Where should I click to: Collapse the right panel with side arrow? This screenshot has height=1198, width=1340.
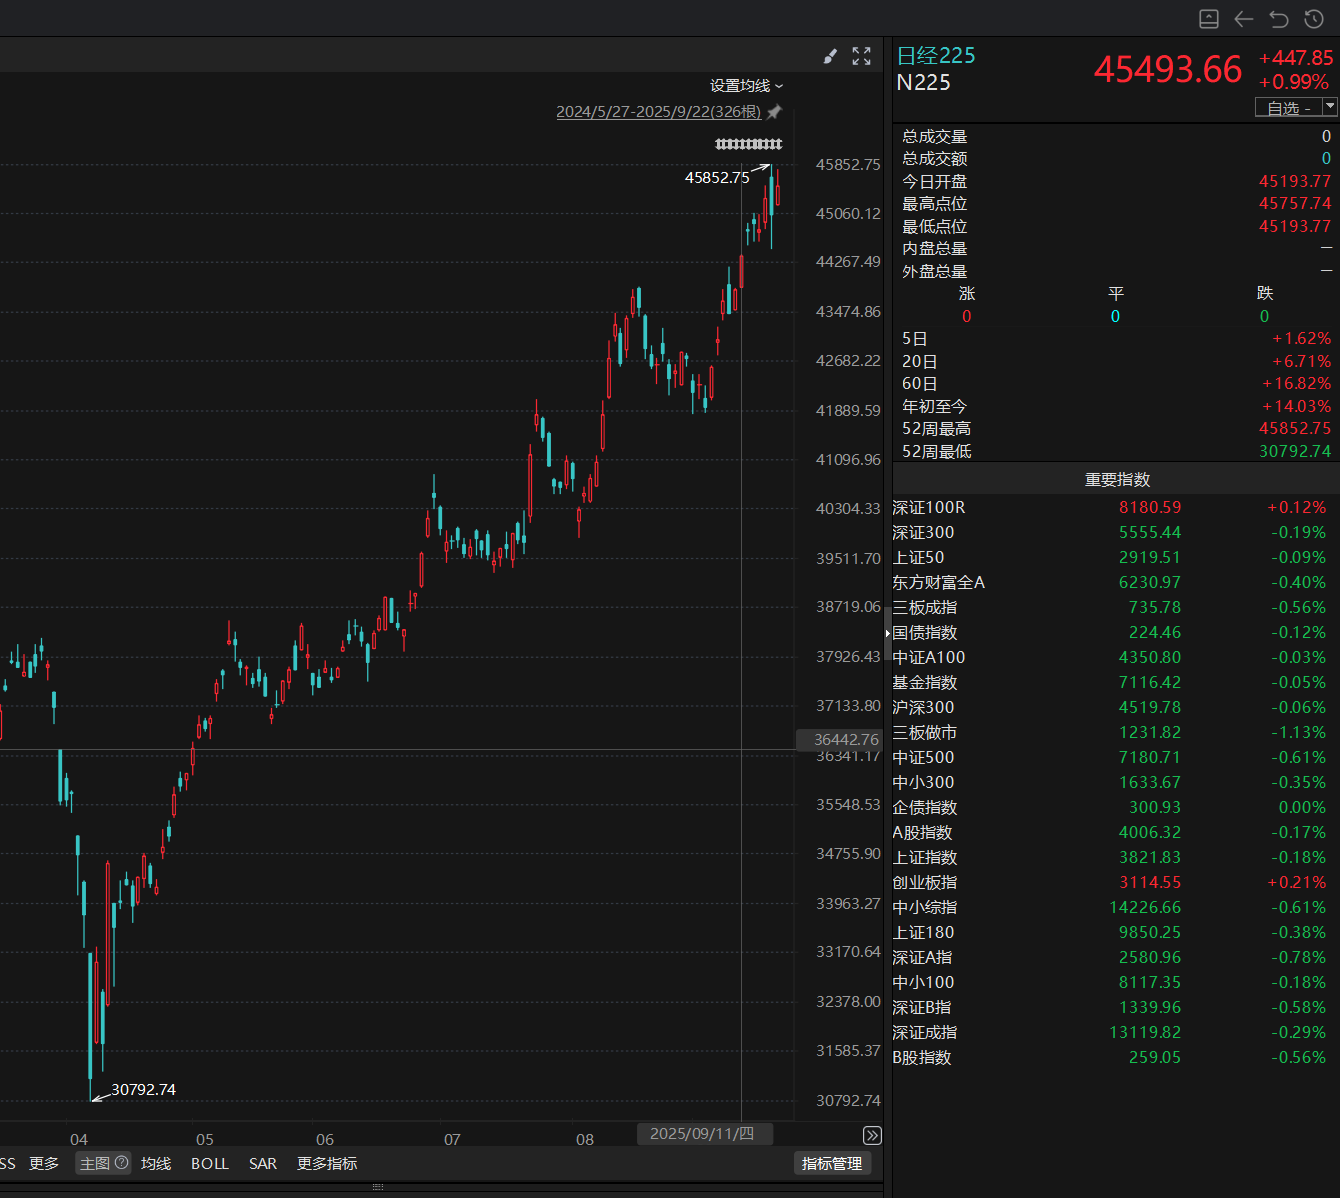887,633
